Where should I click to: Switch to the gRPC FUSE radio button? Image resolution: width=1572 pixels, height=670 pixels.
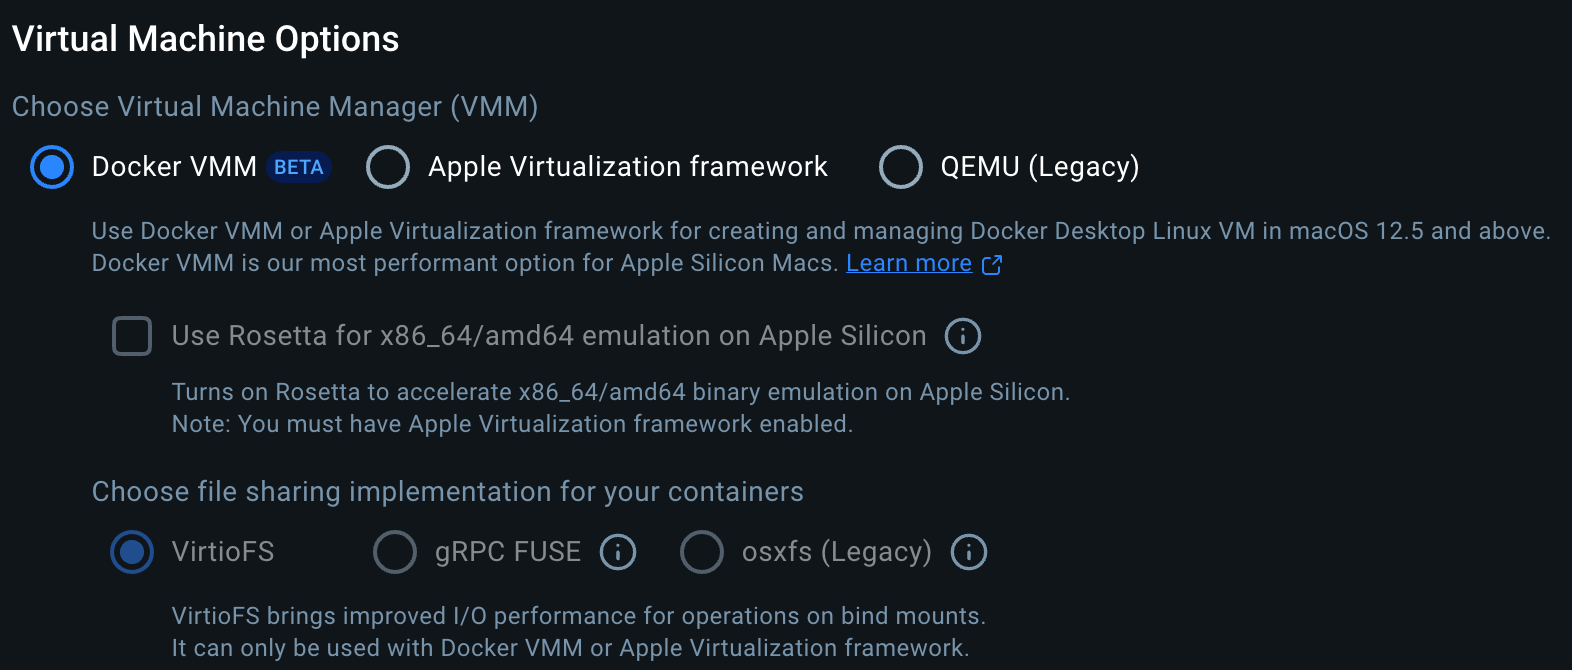[395, 552]
